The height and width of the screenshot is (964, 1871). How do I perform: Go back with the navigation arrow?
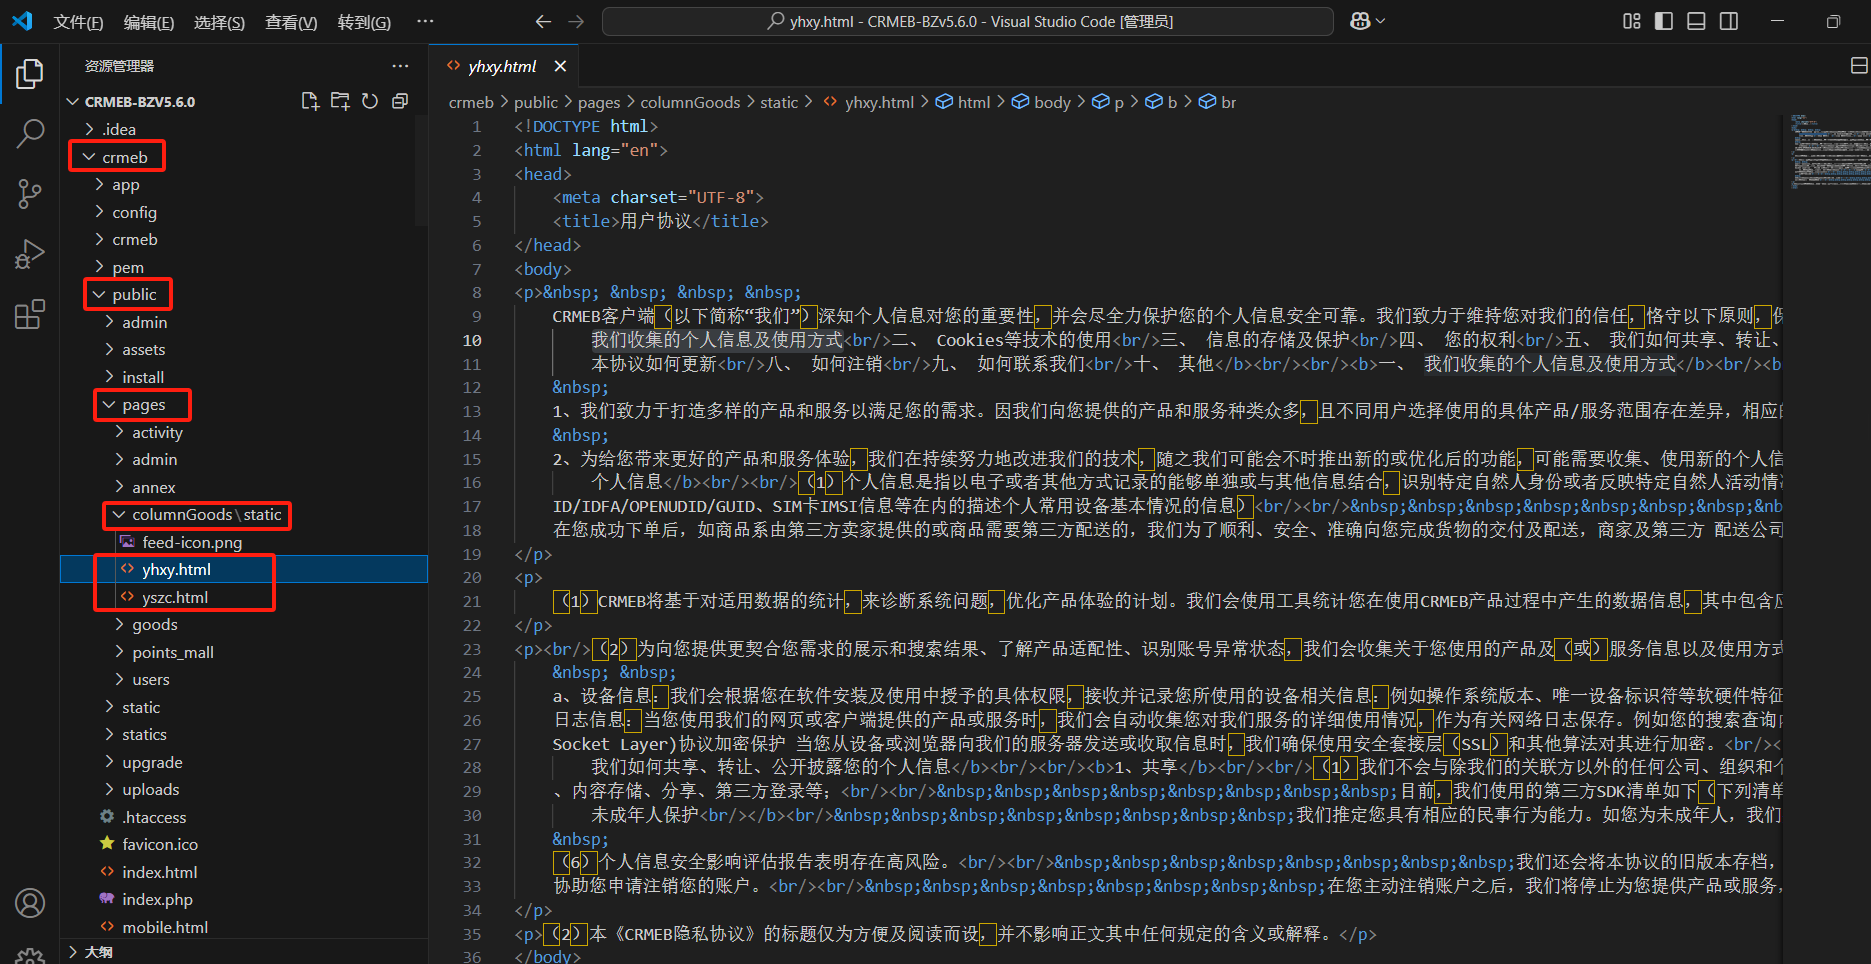pos(543,21)
